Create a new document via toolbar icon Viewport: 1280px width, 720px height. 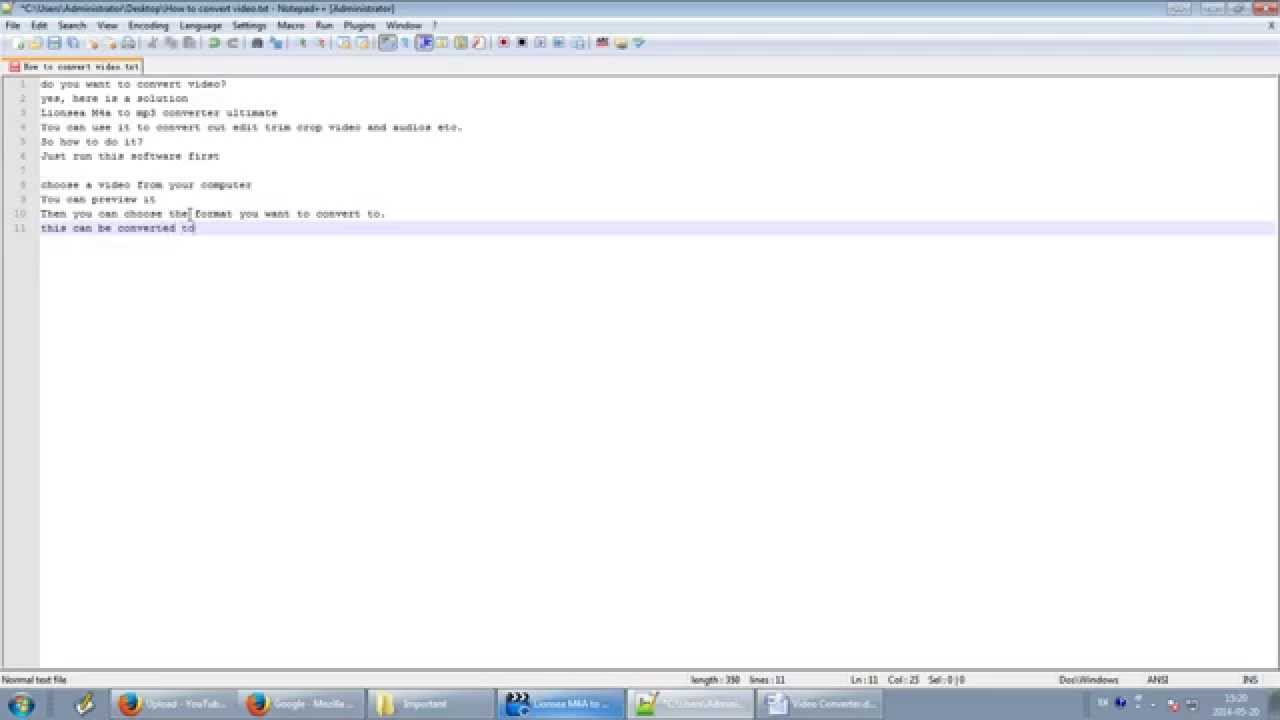coord(18,43)
